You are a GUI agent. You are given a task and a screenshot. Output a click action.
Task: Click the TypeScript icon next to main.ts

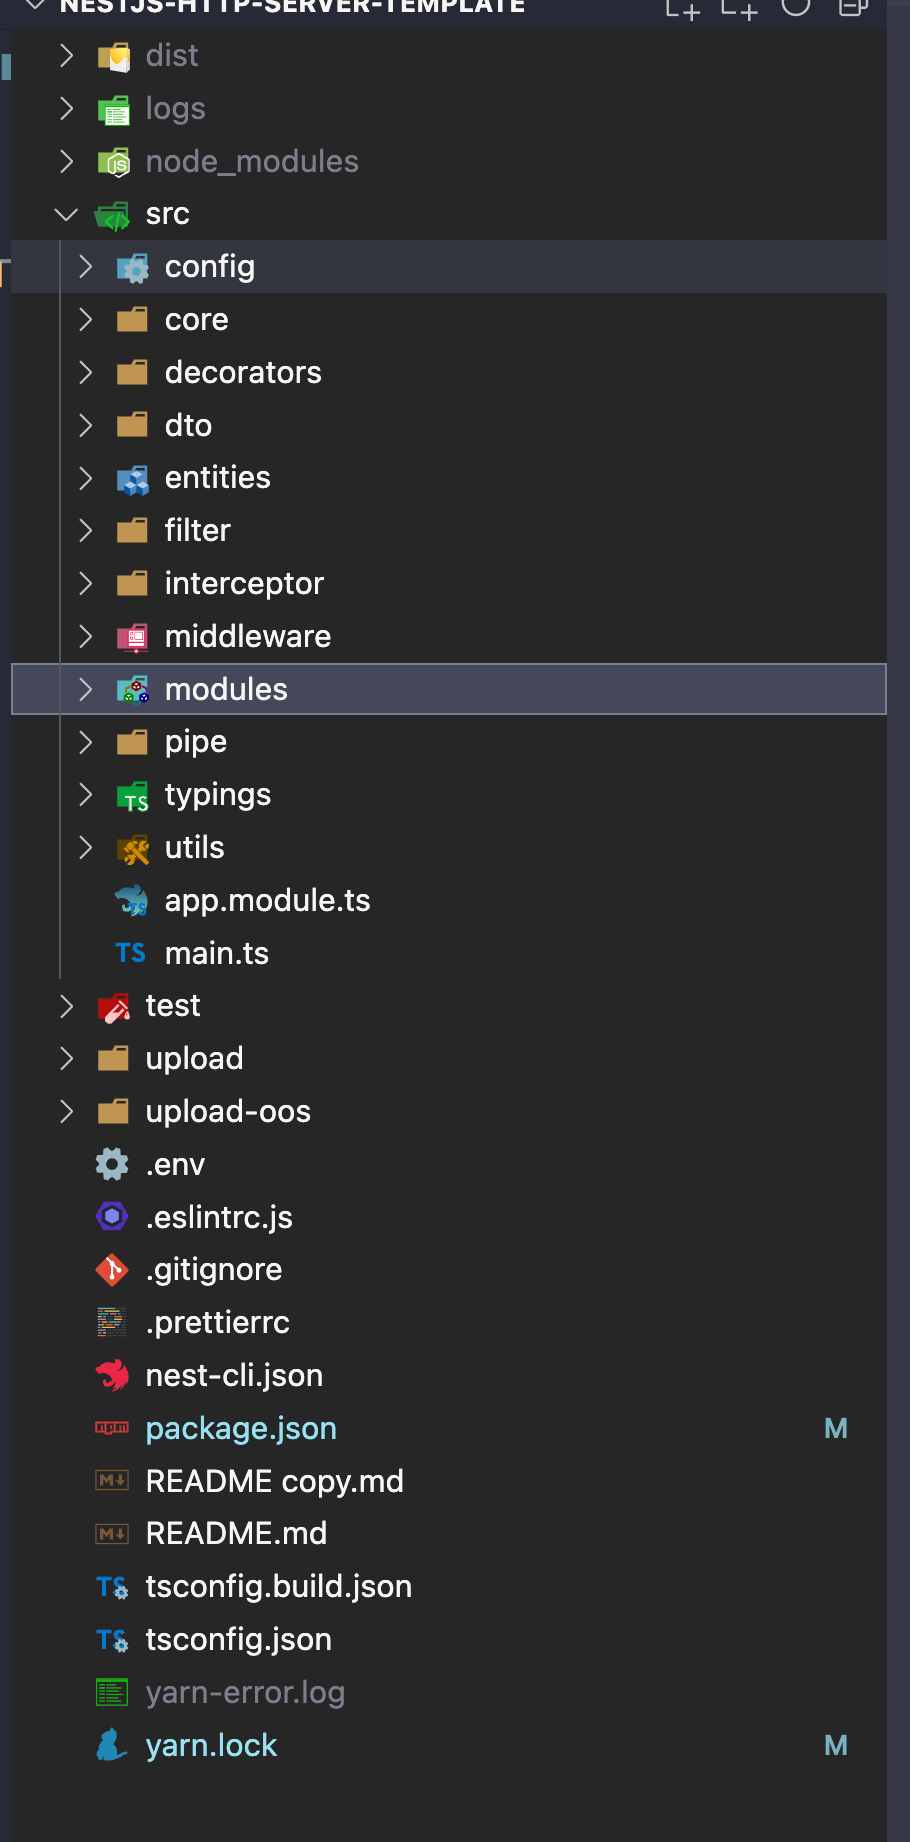point(131,953)
